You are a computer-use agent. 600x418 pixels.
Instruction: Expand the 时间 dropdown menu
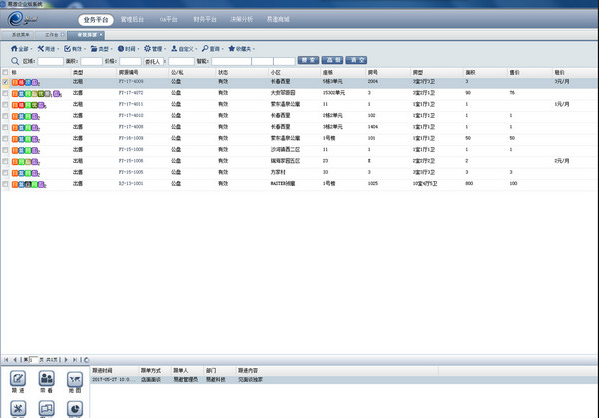click(x=127, y=48)
